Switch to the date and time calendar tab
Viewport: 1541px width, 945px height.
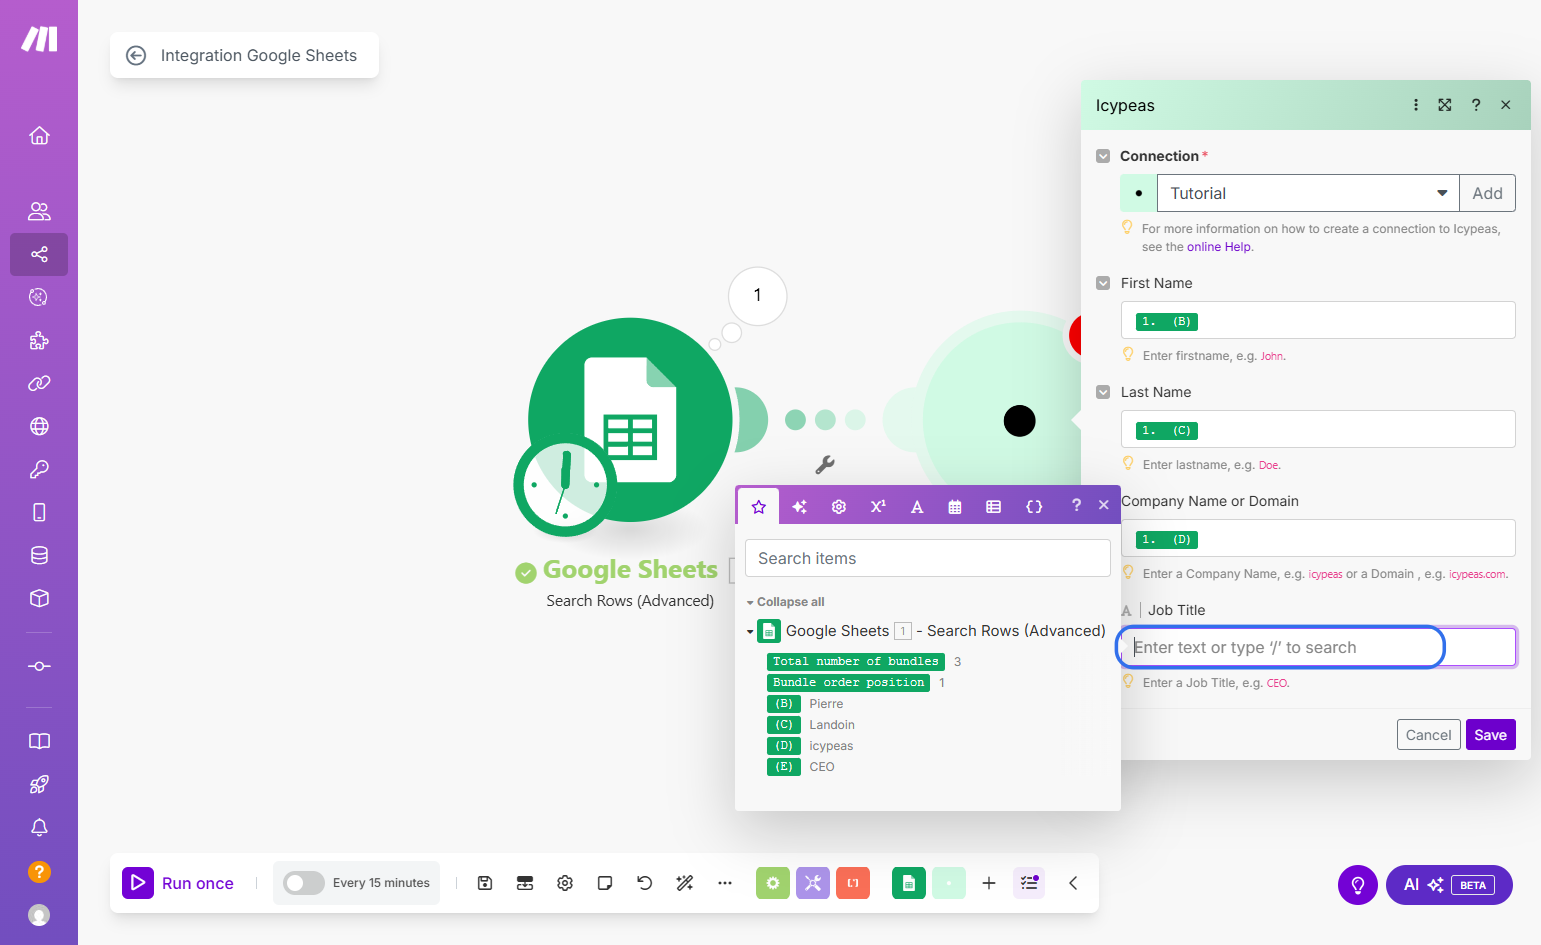(x=955, y=506)
